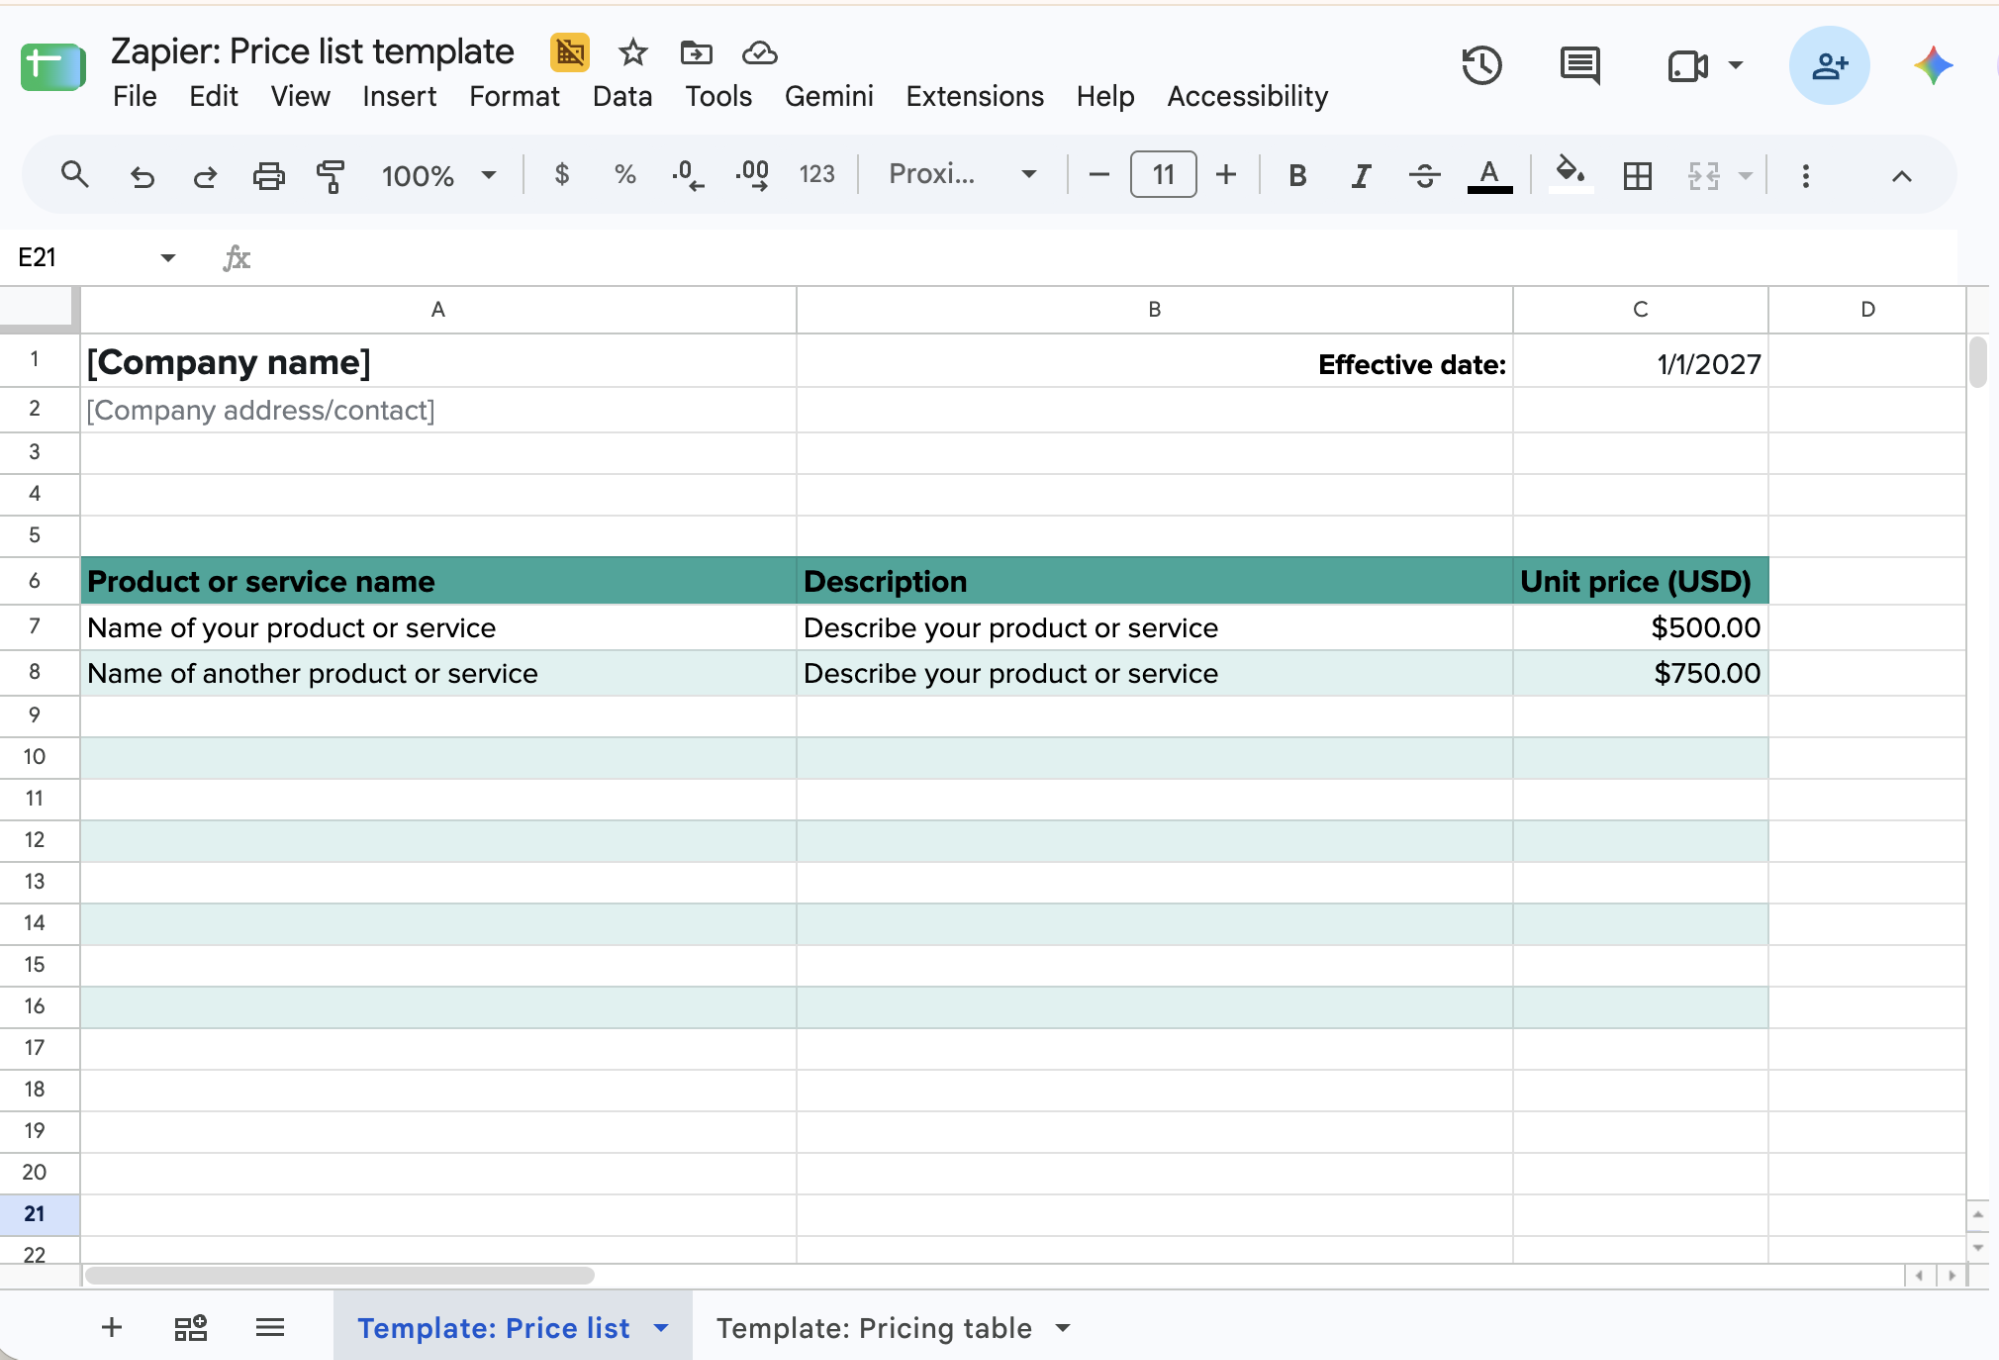
Task: Open zoom level dropdown
Action: click(438, 176)
